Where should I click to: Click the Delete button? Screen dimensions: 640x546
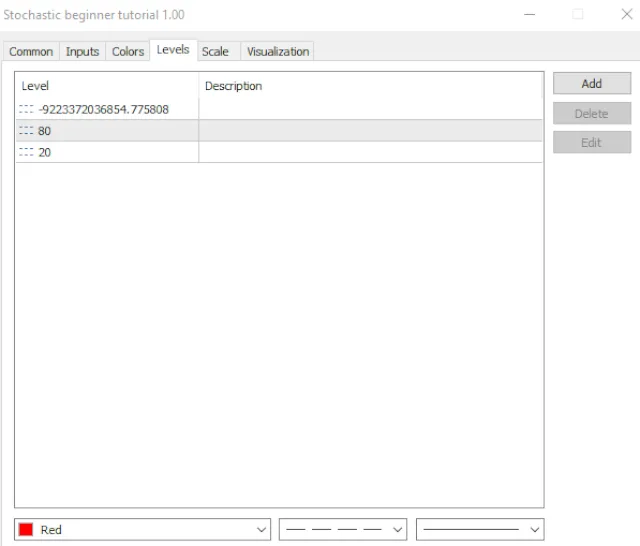(591, 114)
